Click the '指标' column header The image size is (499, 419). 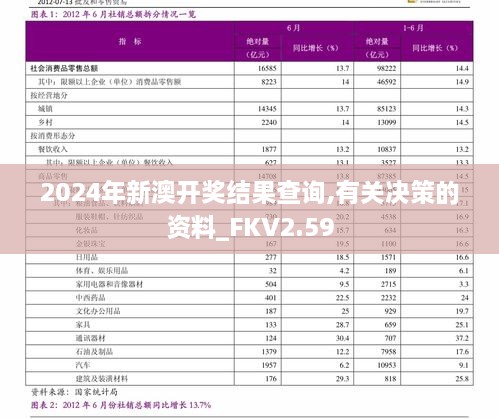[130, 41]
